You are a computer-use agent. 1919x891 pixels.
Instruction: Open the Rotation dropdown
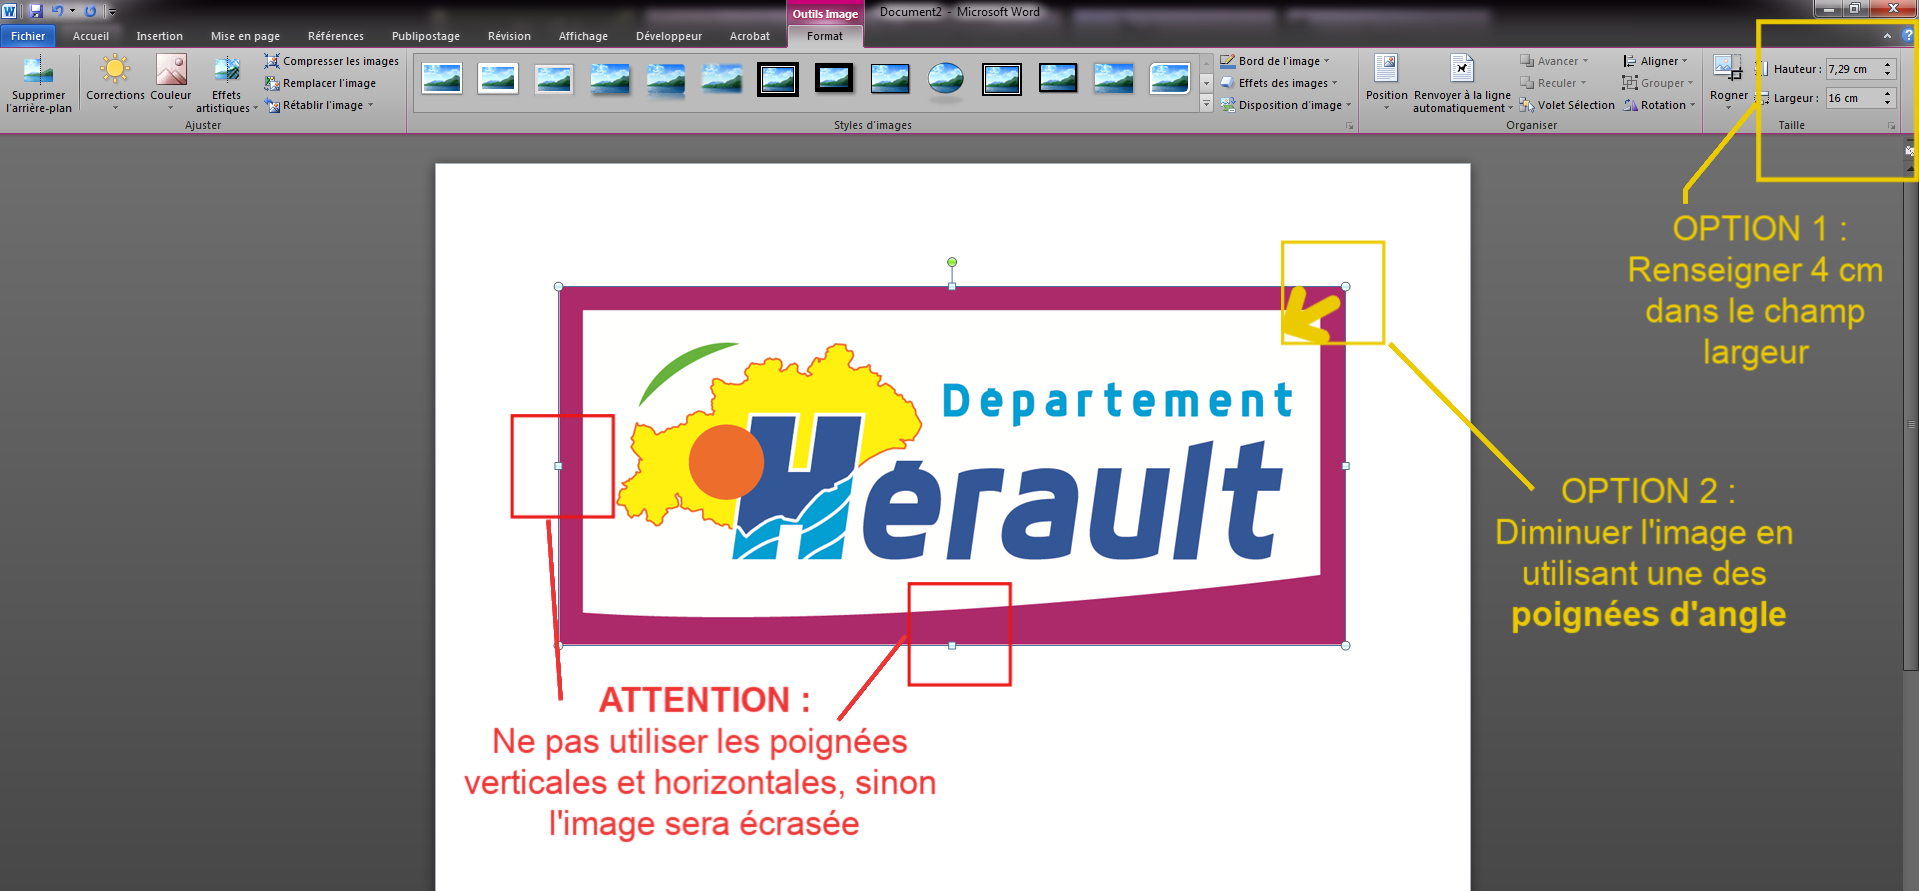click(x=1659, y=105)
